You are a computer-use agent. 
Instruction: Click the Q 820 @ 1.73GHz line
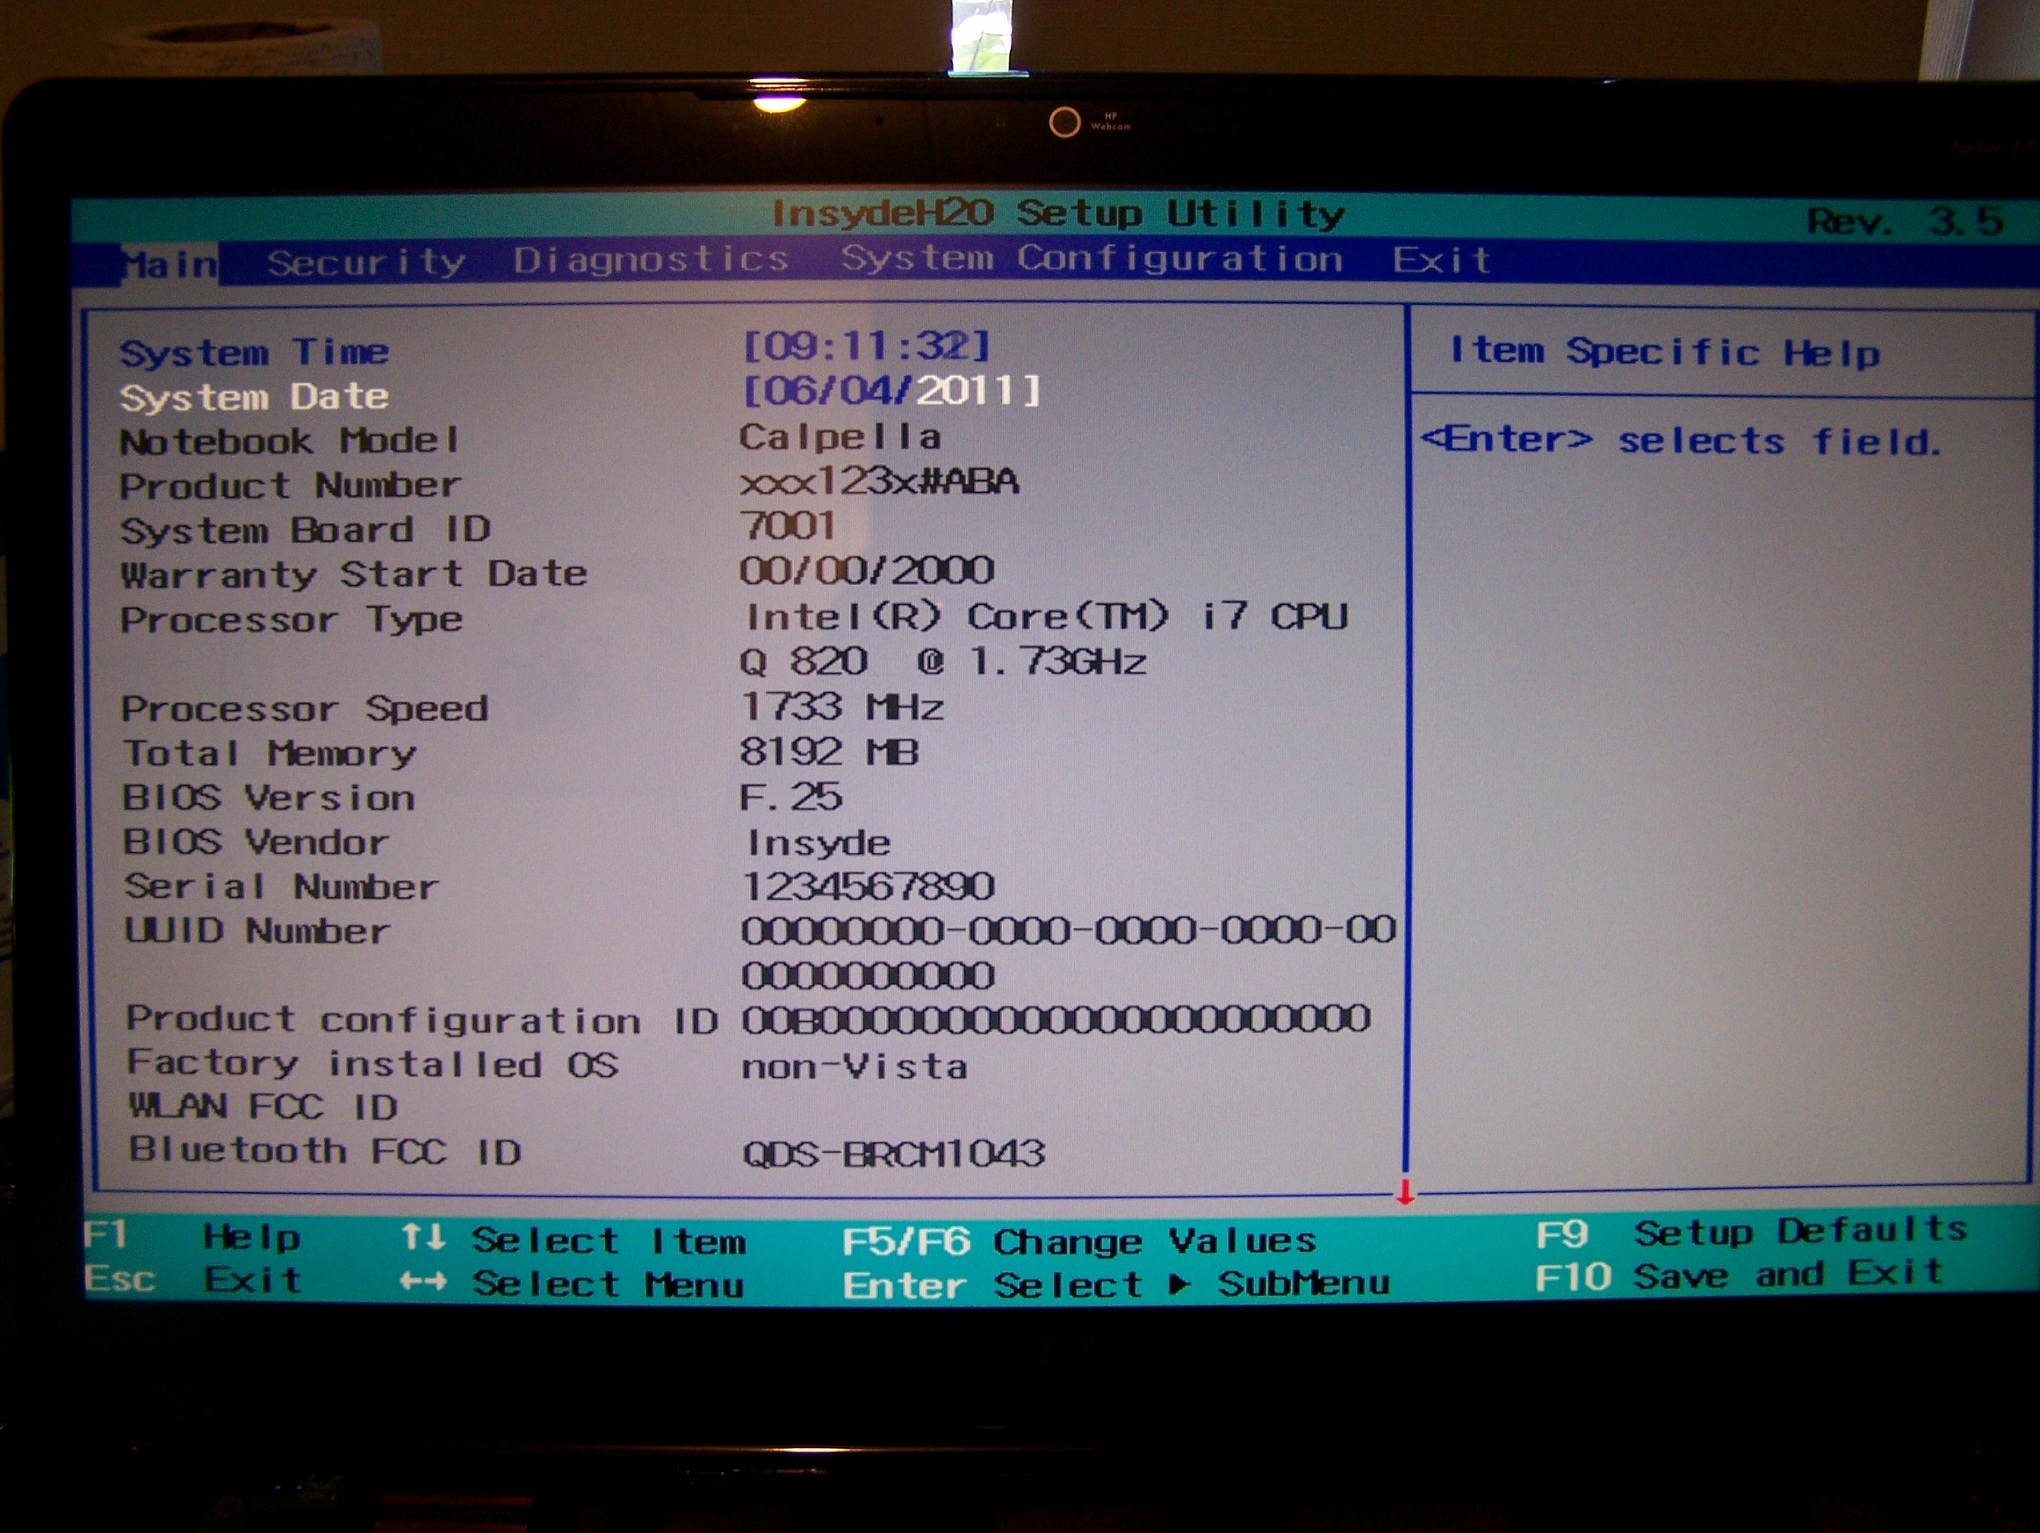pyautogui.click(x=943, y=662)
